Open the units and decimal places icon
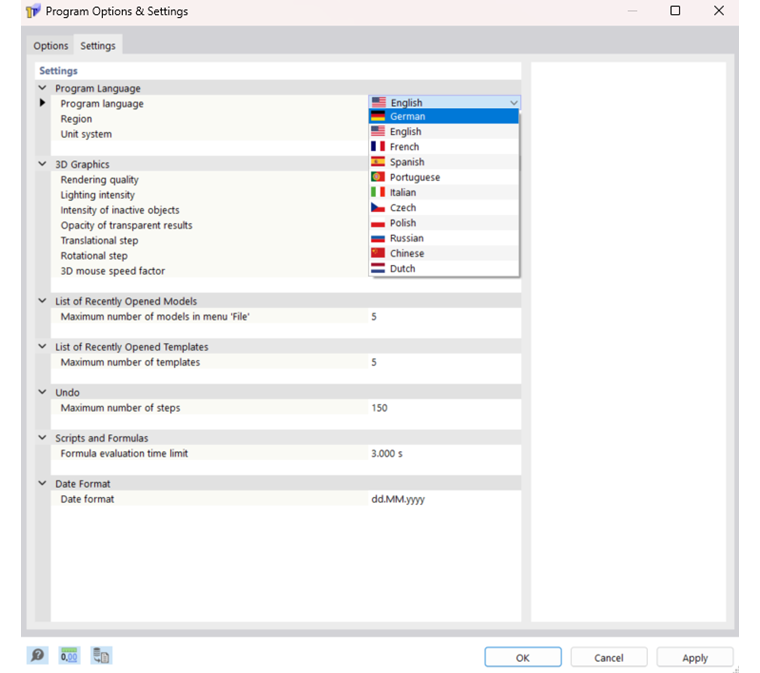The image size is (760, 673). click(69, 656)
